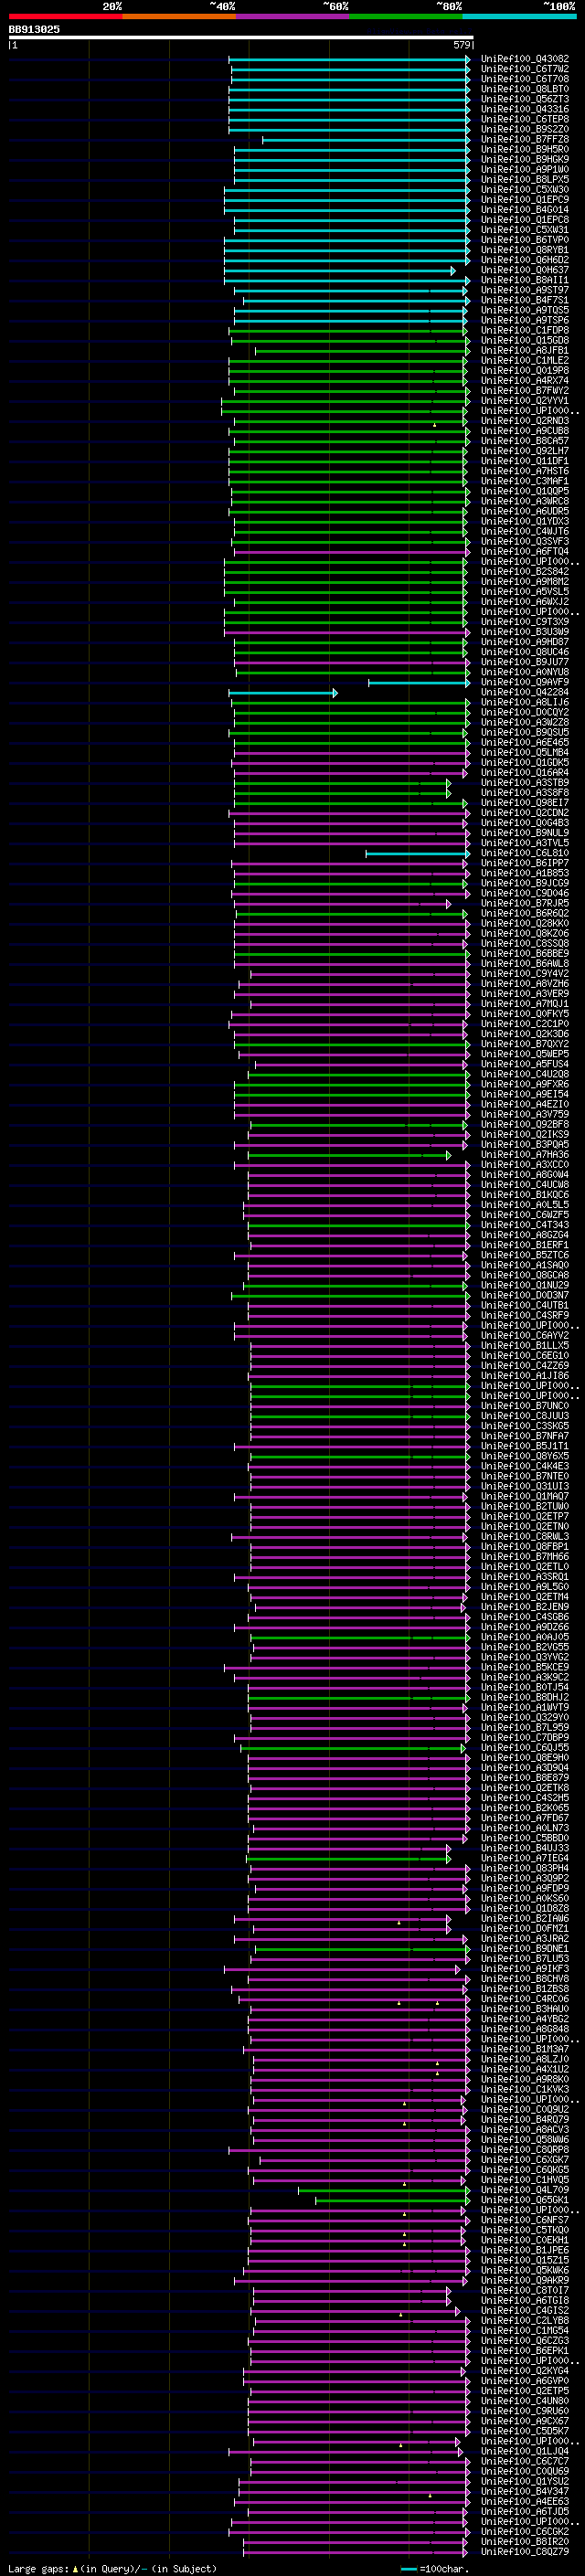This screenshot has height=2576, width=585.
Task: Click the red ~20% identity legend segment
Action: tap(65, 16)
